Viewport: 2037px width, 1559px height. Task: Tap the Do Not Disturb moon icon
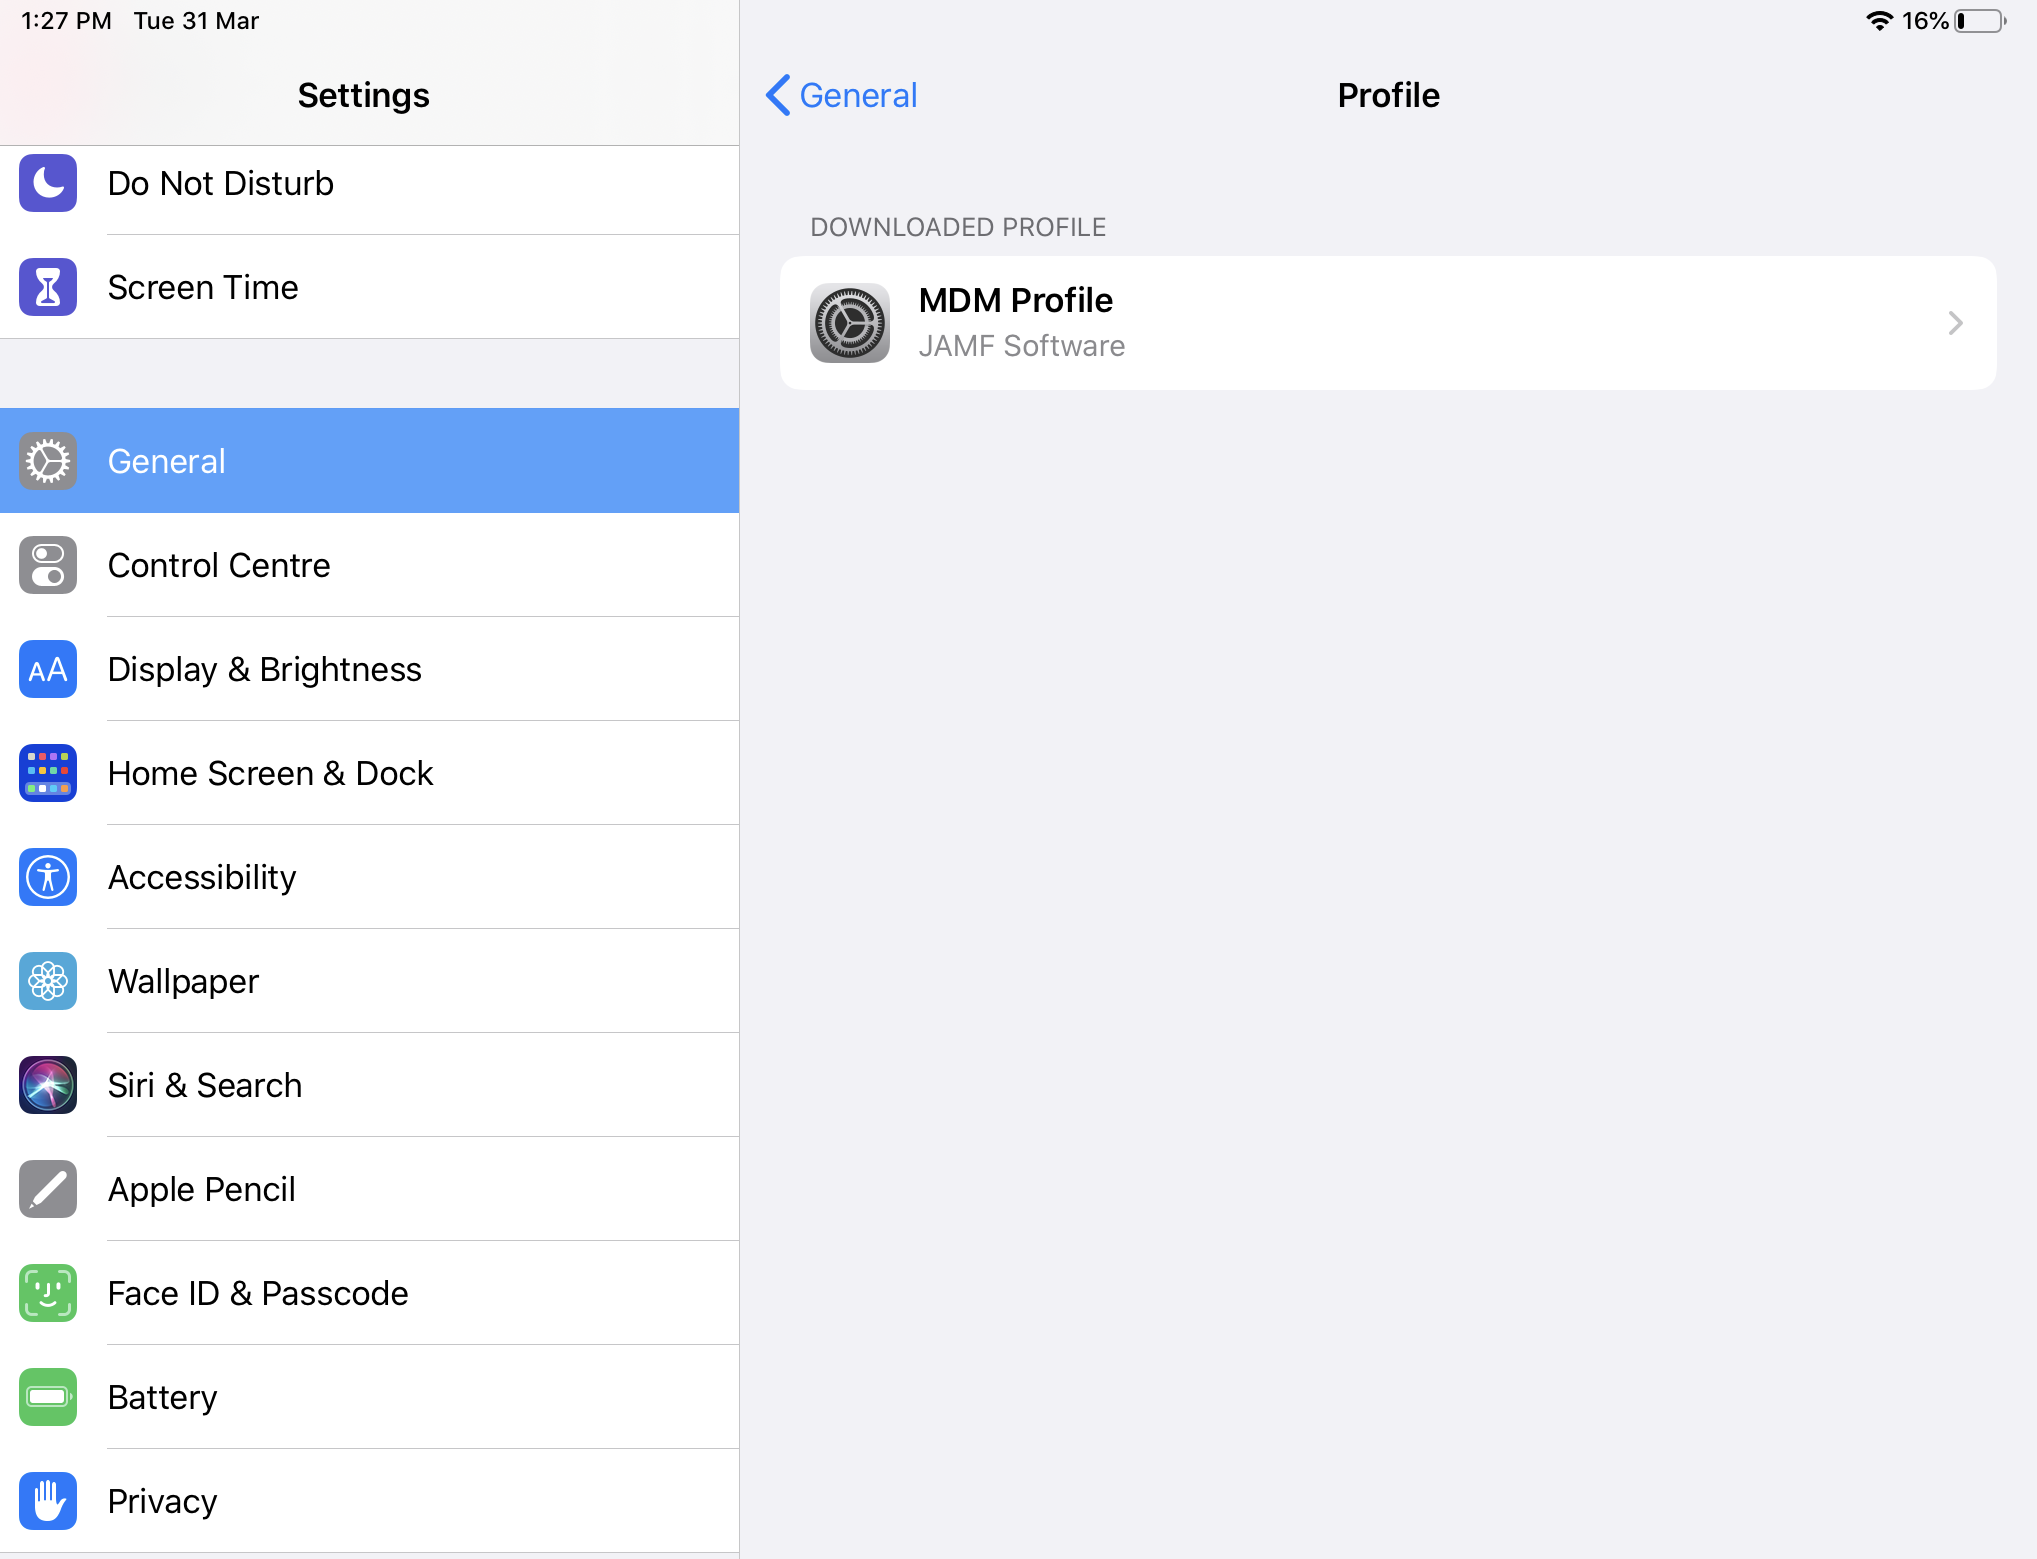(x=48, y=183)
